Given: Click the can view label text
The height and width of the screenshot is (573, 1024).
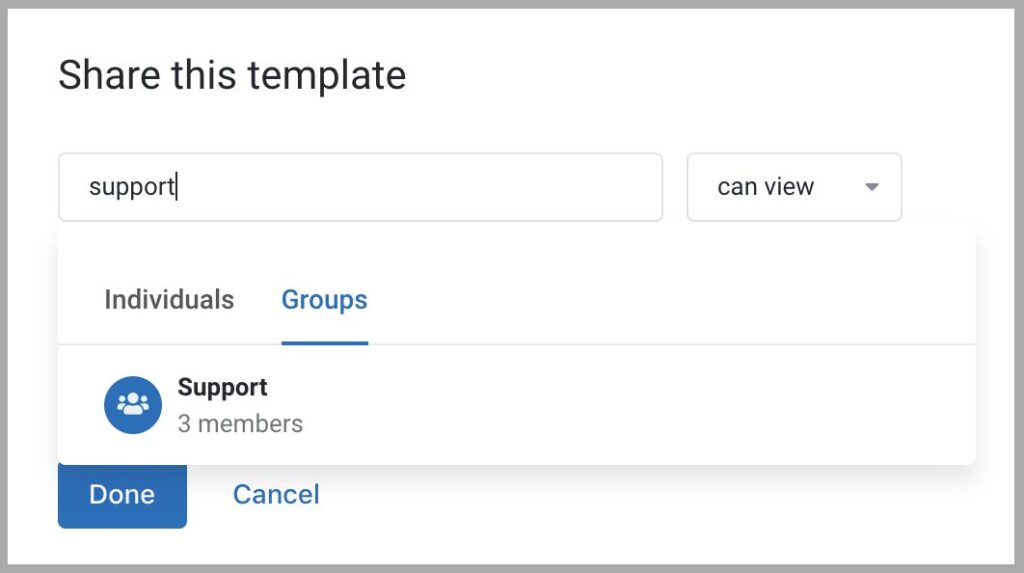Looking at the screenshot, I should (765, 187).
